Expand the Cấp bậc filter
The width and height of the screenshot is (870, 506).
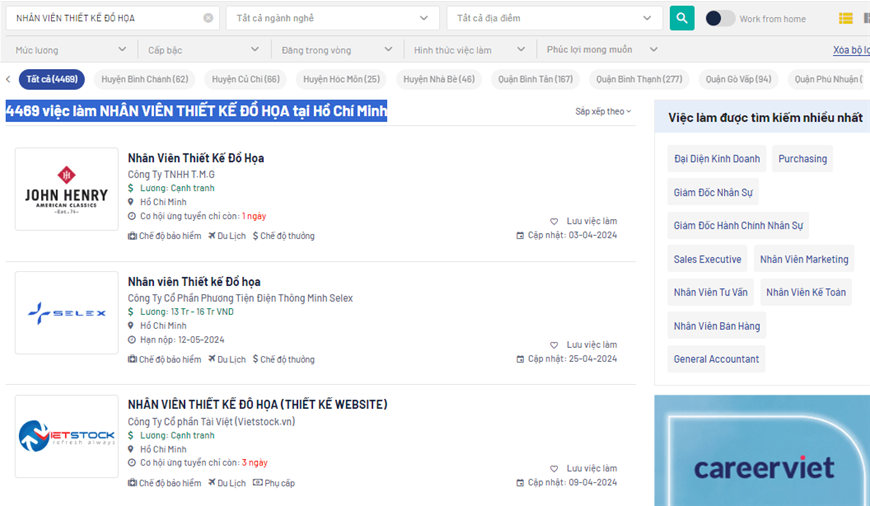point(204,50)
